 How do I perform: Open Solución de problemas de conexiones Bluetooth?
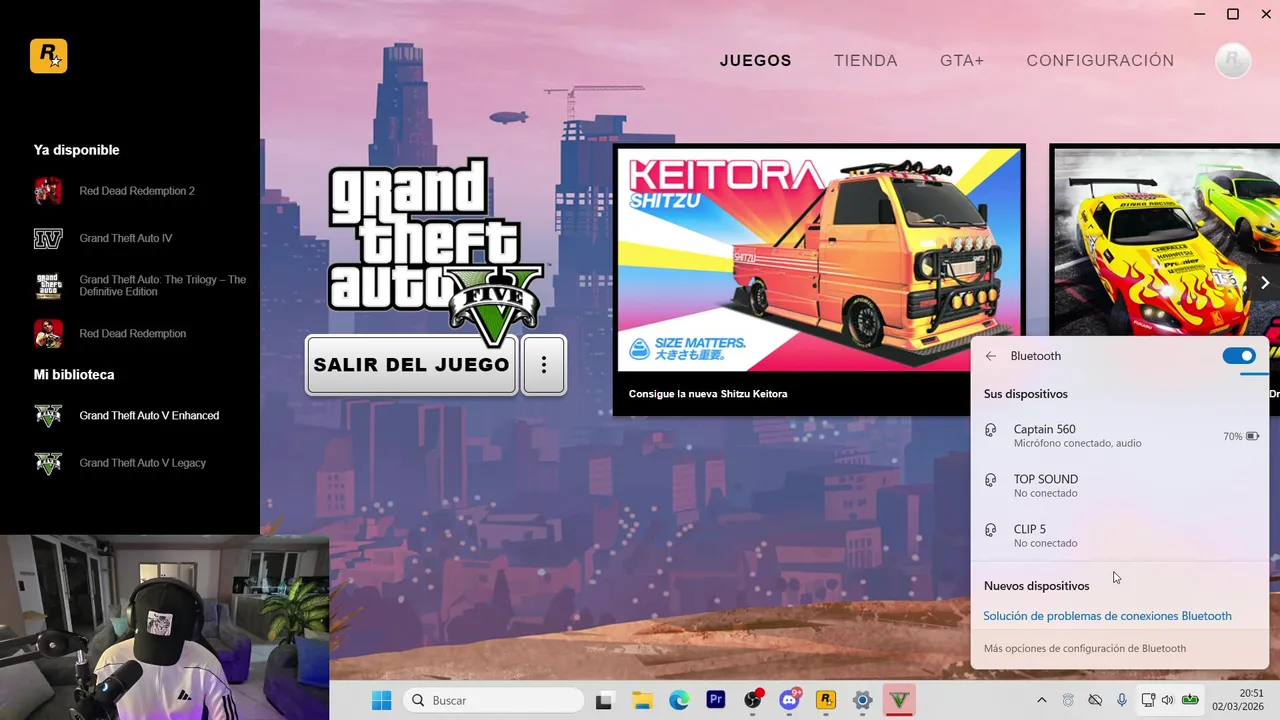pos(1107,616)
